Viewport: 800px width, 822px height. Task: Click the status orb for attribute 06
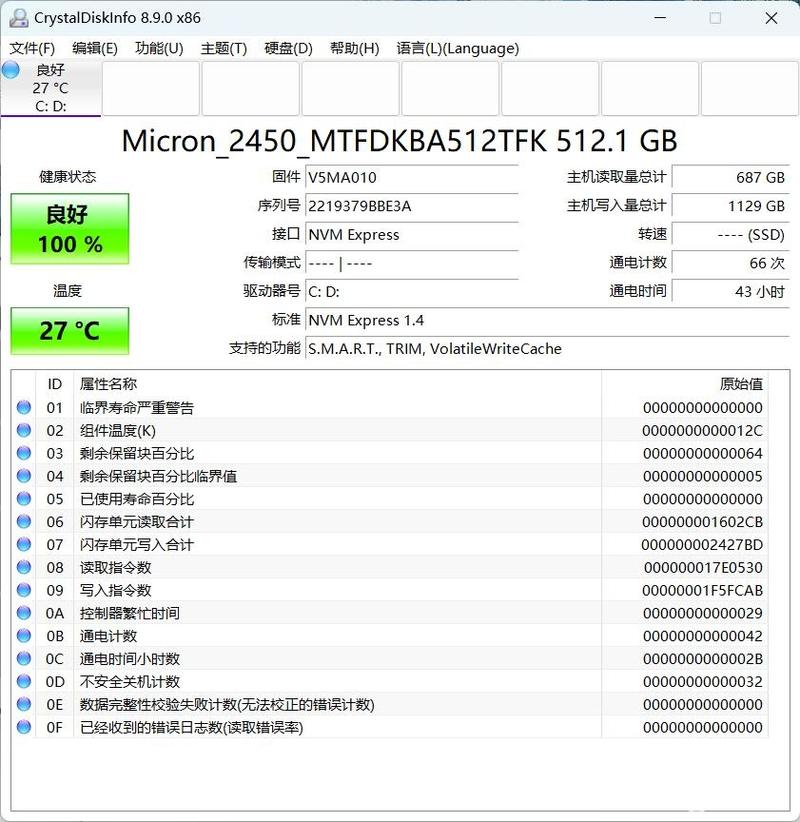pyautogui.click(x=24, y=522)
